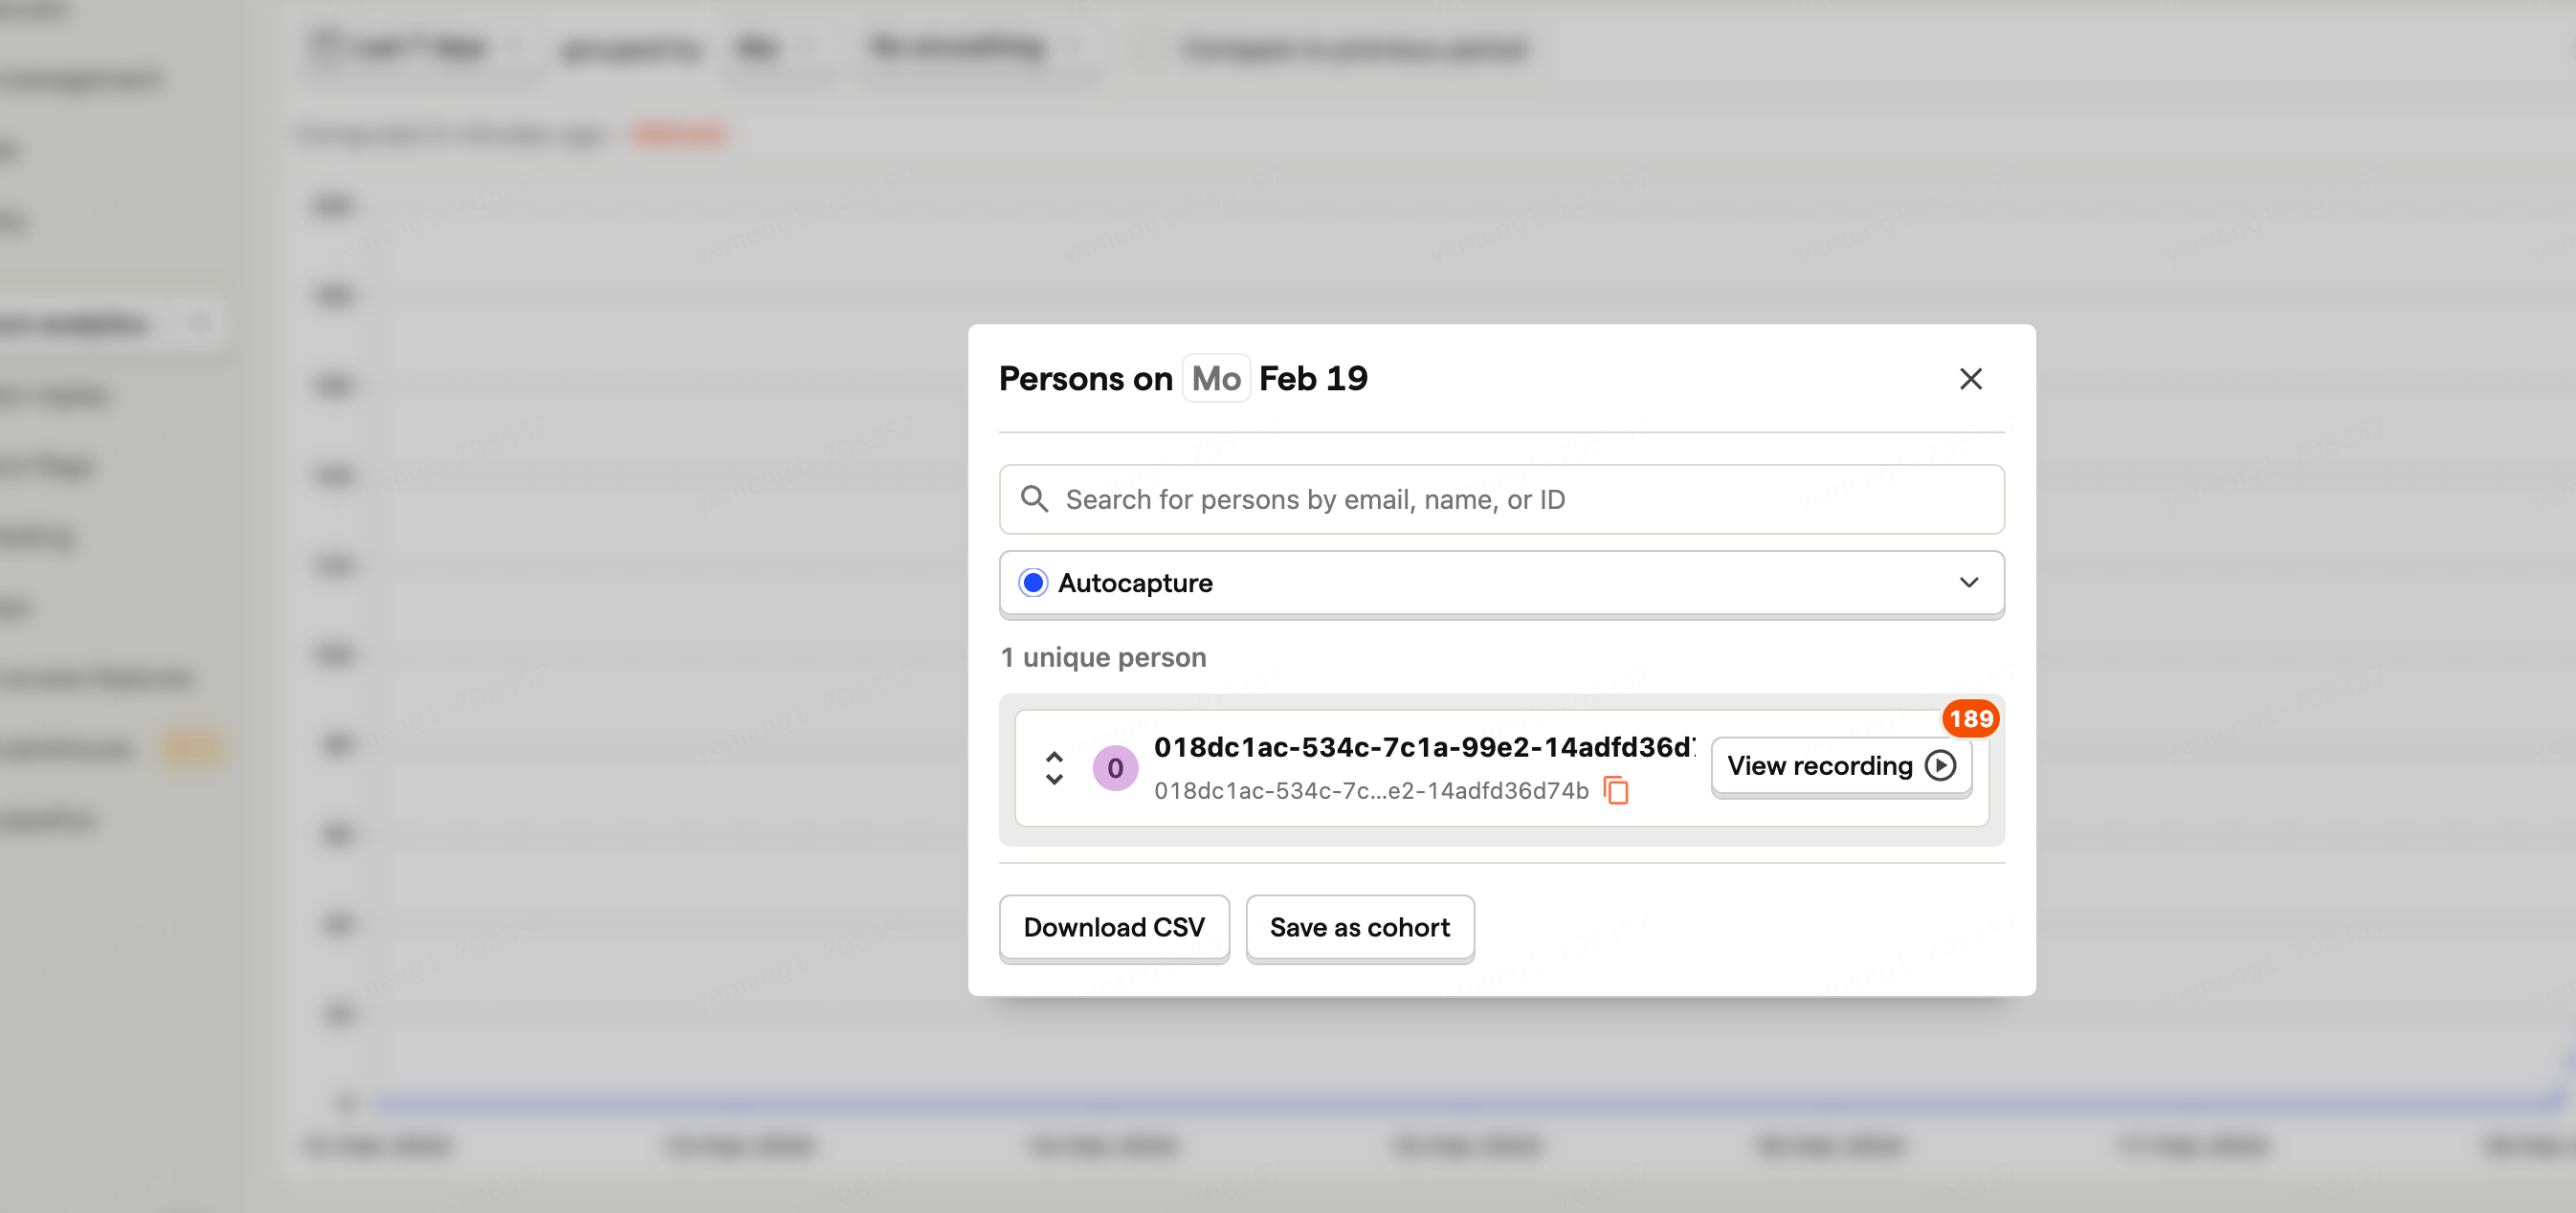
Task: Click the orange Refresh link behind the modal
Action: coord(679,134)
